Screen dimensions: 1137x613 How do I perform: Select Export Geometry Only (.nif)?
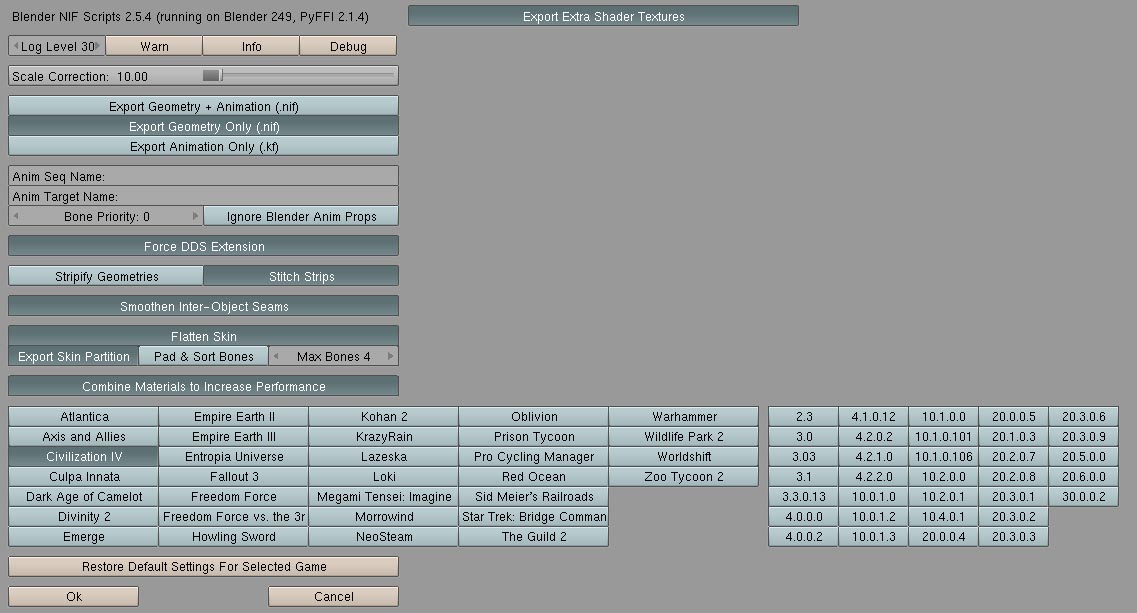pyautogui.click(x=203, y=126)
